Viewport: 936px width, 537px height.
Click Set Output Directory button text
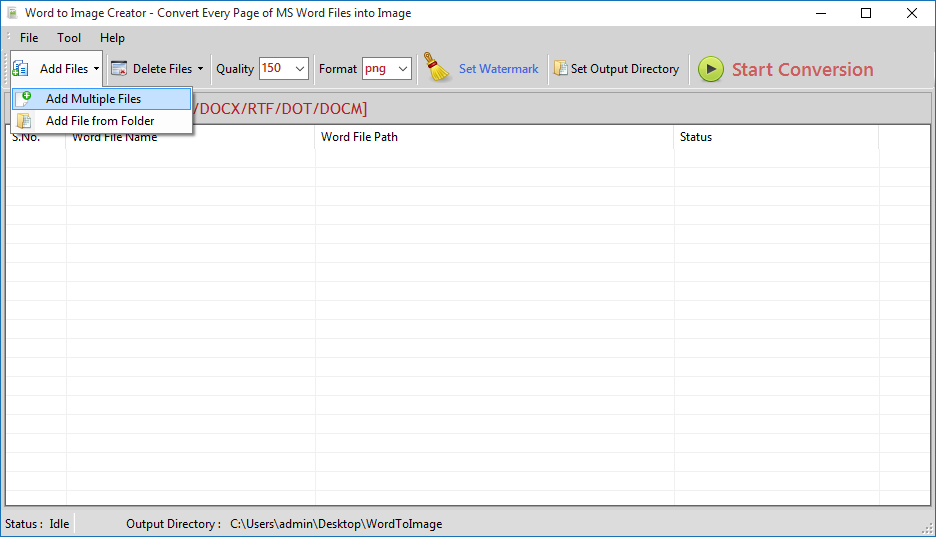[624, 69]
